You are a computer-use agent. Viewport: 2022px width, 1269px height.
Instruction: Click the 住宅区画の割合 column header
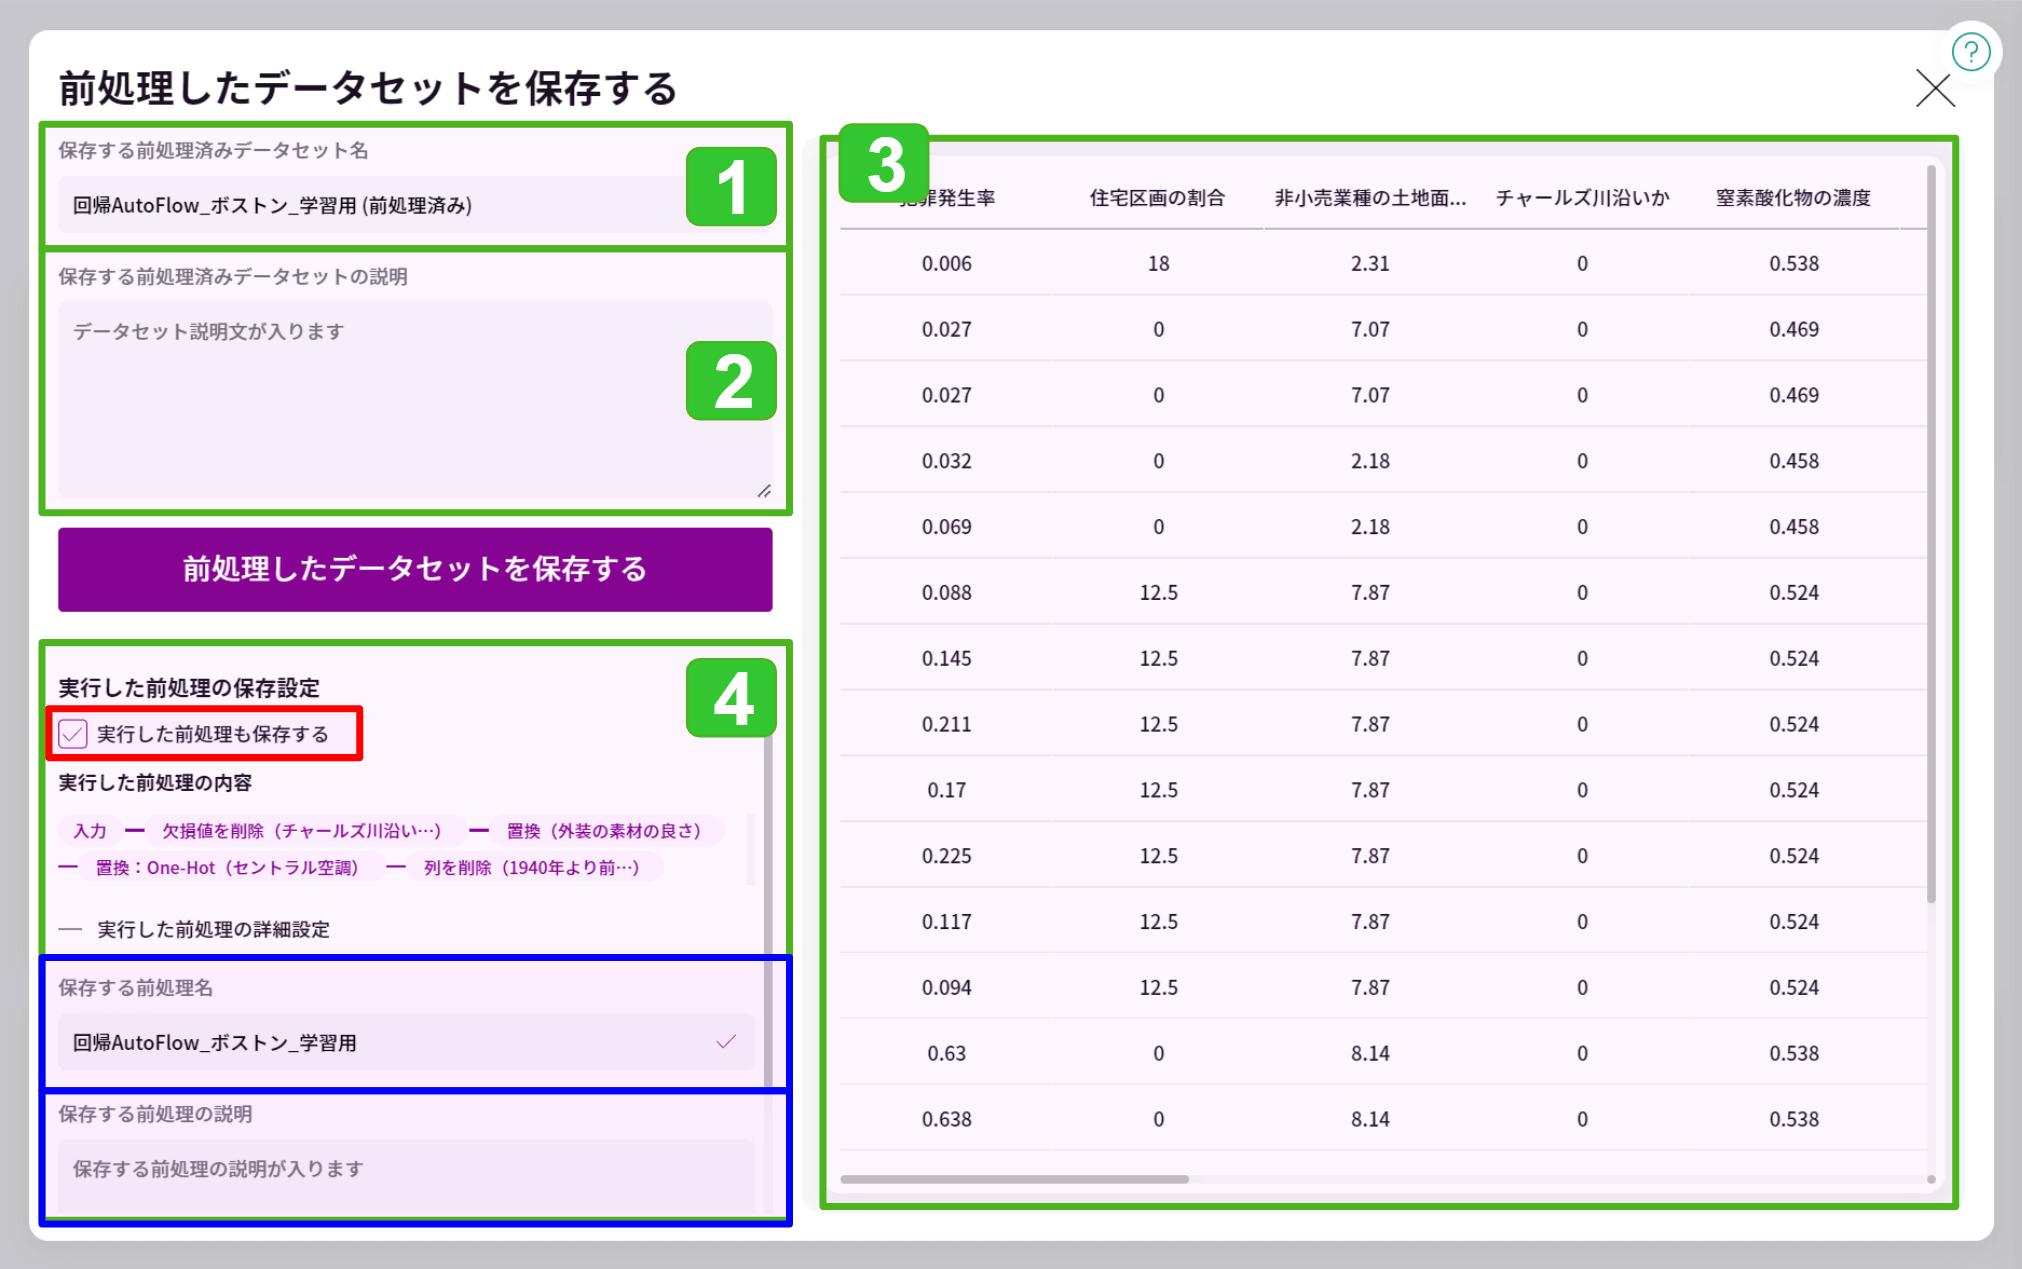[1158, 197]
